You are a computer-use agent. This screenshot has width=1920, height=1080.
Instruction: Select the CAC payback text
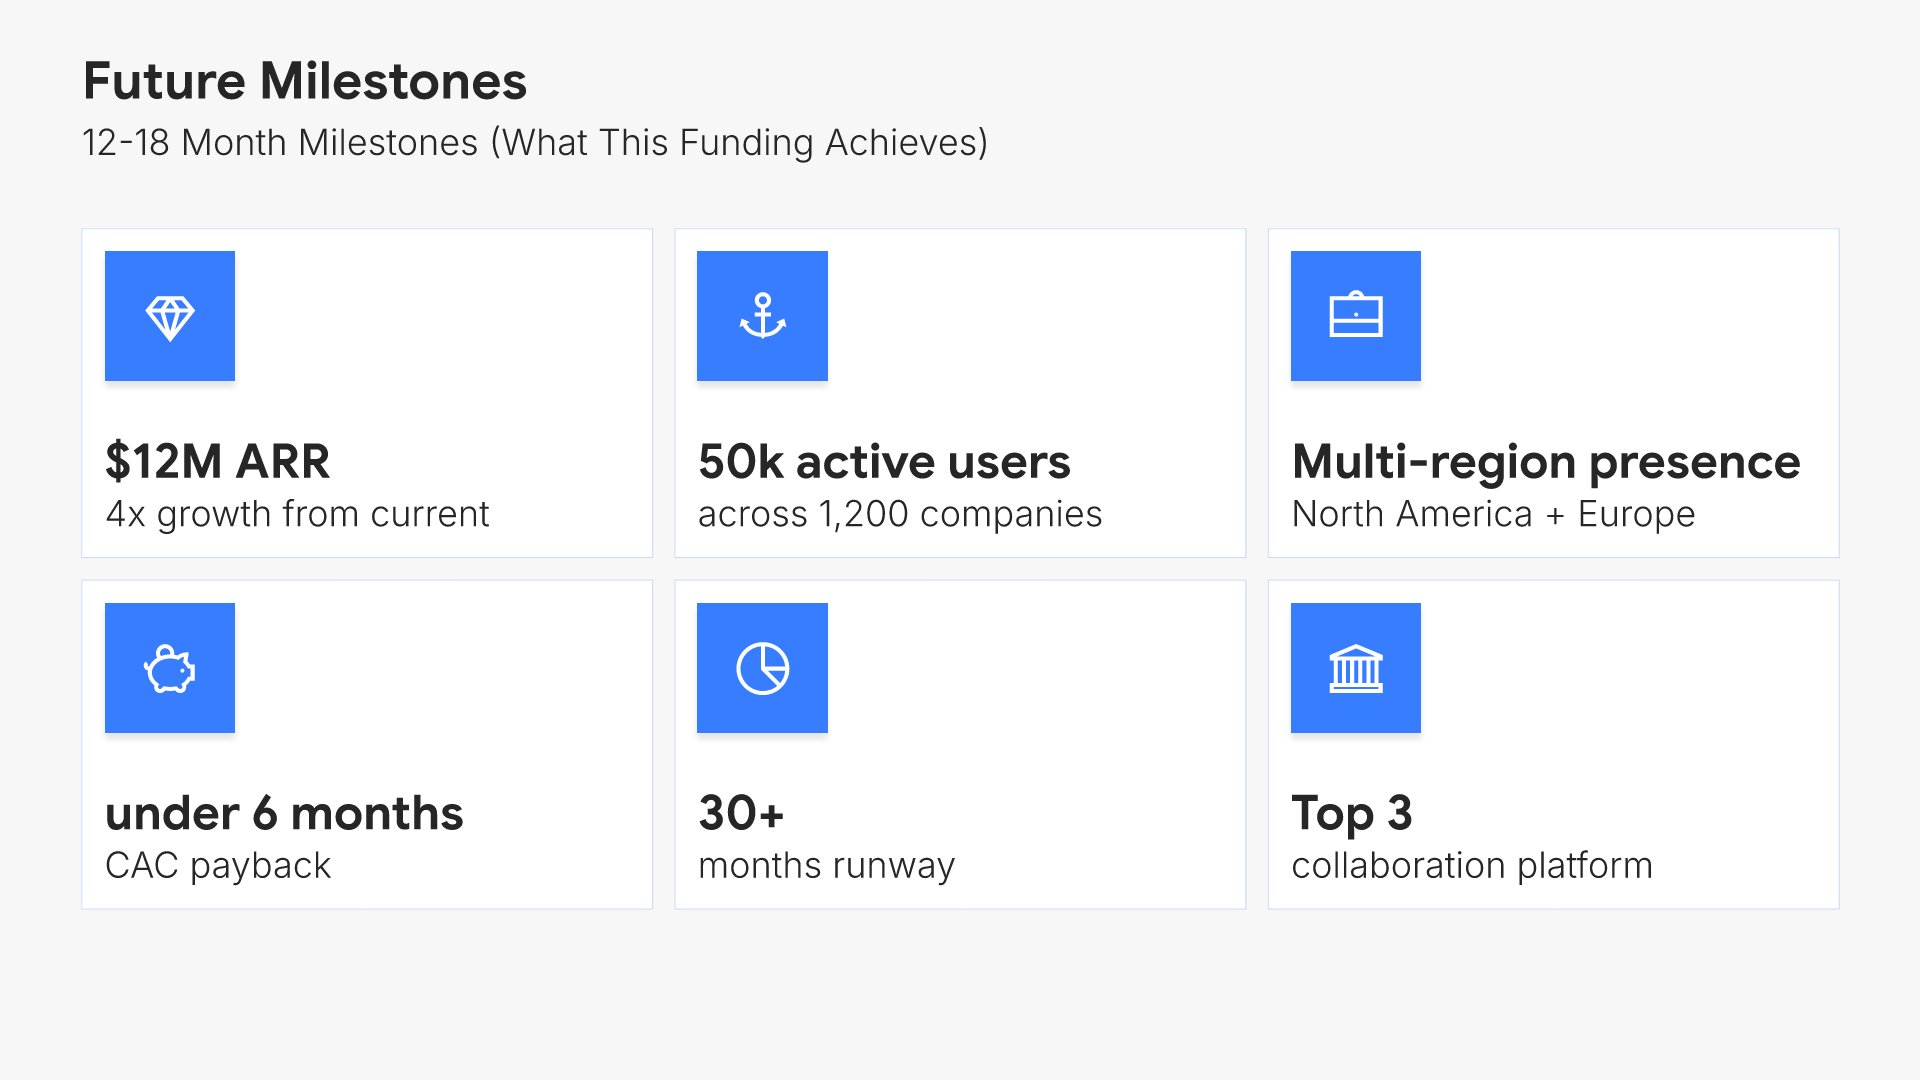[x=218, y=866]
